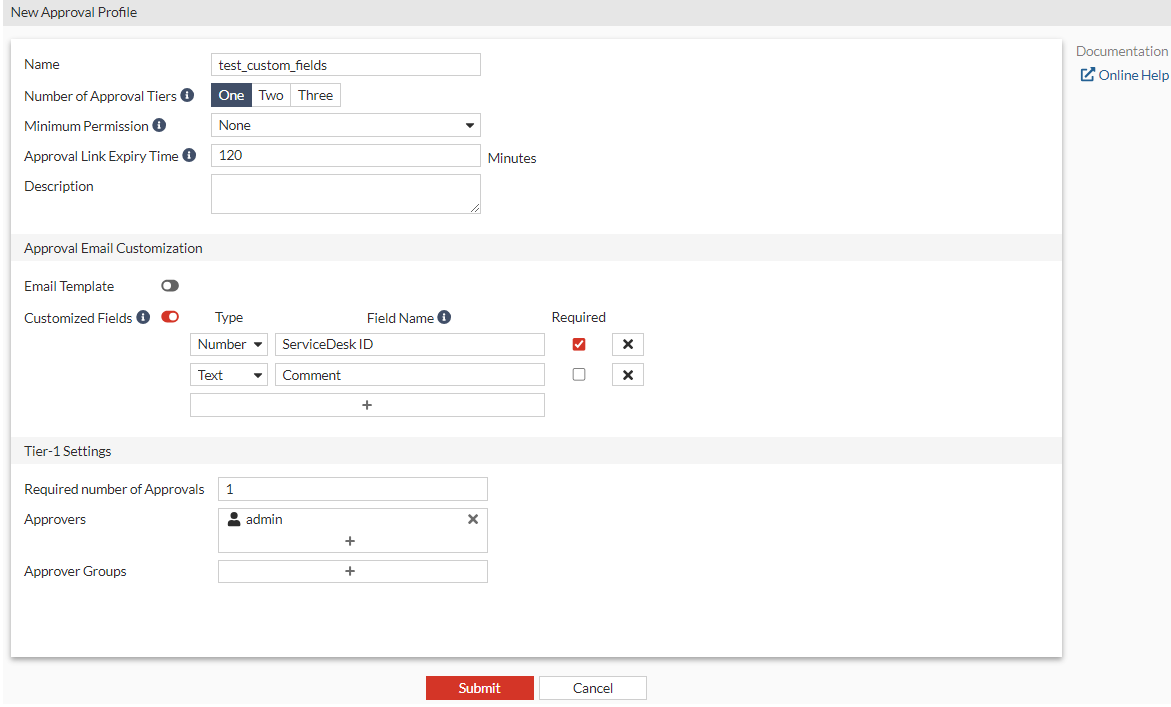Screen dimensions: 1171x707
Task: Enable the Email Template toggle
Action: pyautogui.click(x=169, y=285)
